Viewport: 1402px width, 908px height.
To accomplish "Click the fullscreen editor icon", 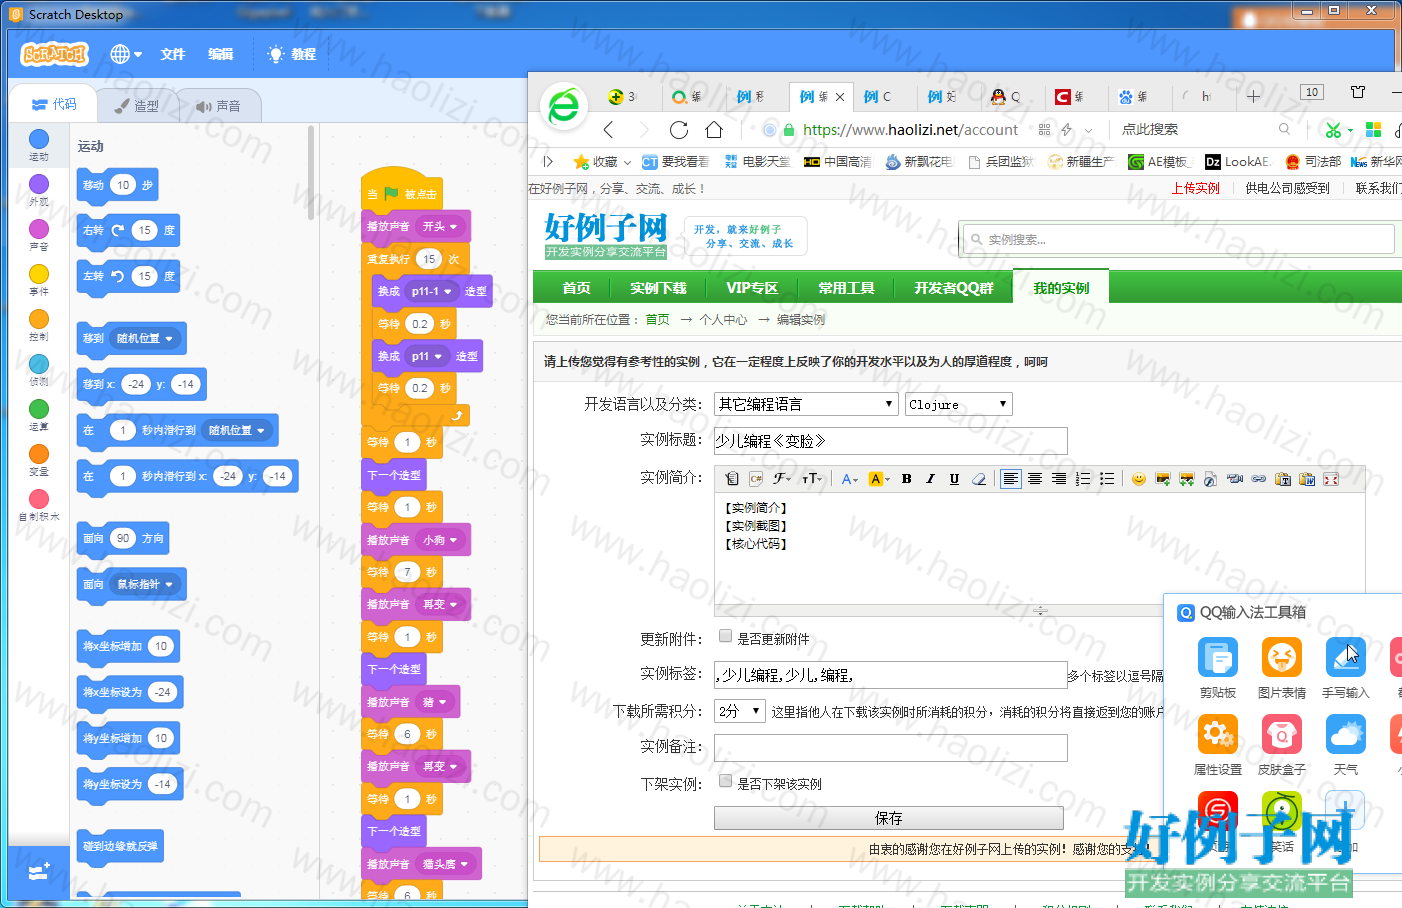I will click(1331, 479).
